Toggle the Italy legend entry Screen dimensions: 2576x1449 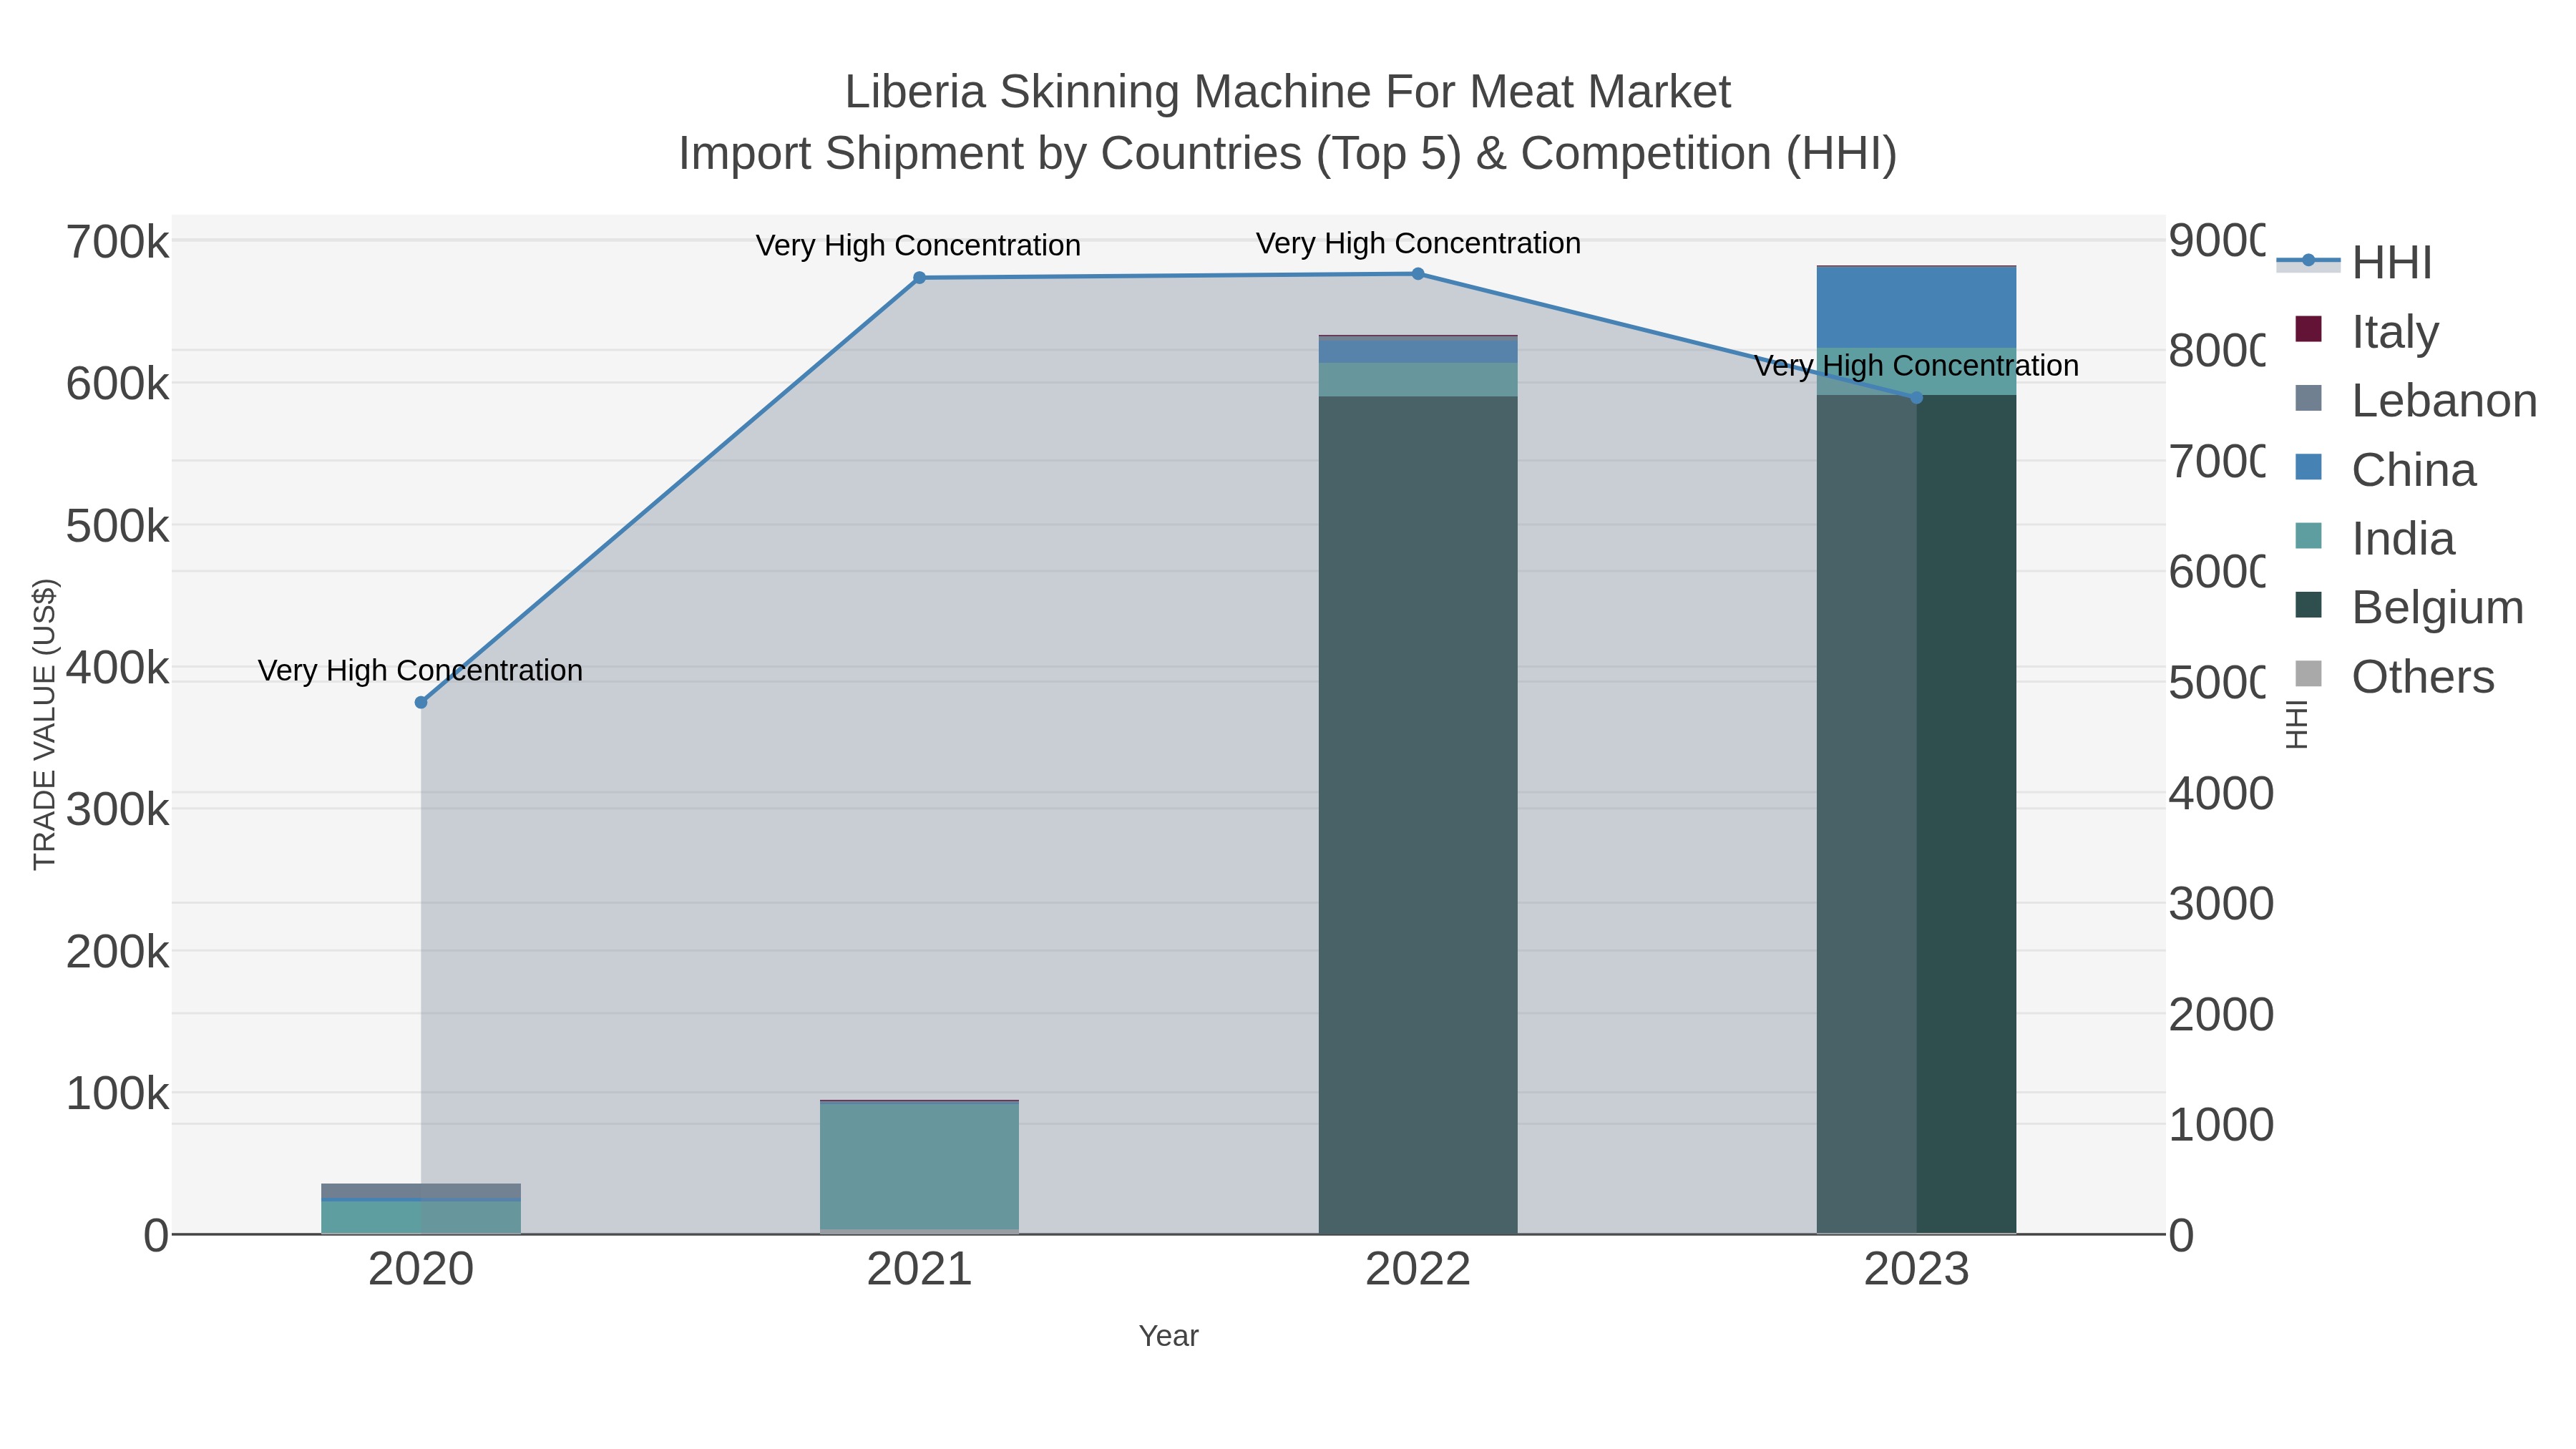[2367, 331]
